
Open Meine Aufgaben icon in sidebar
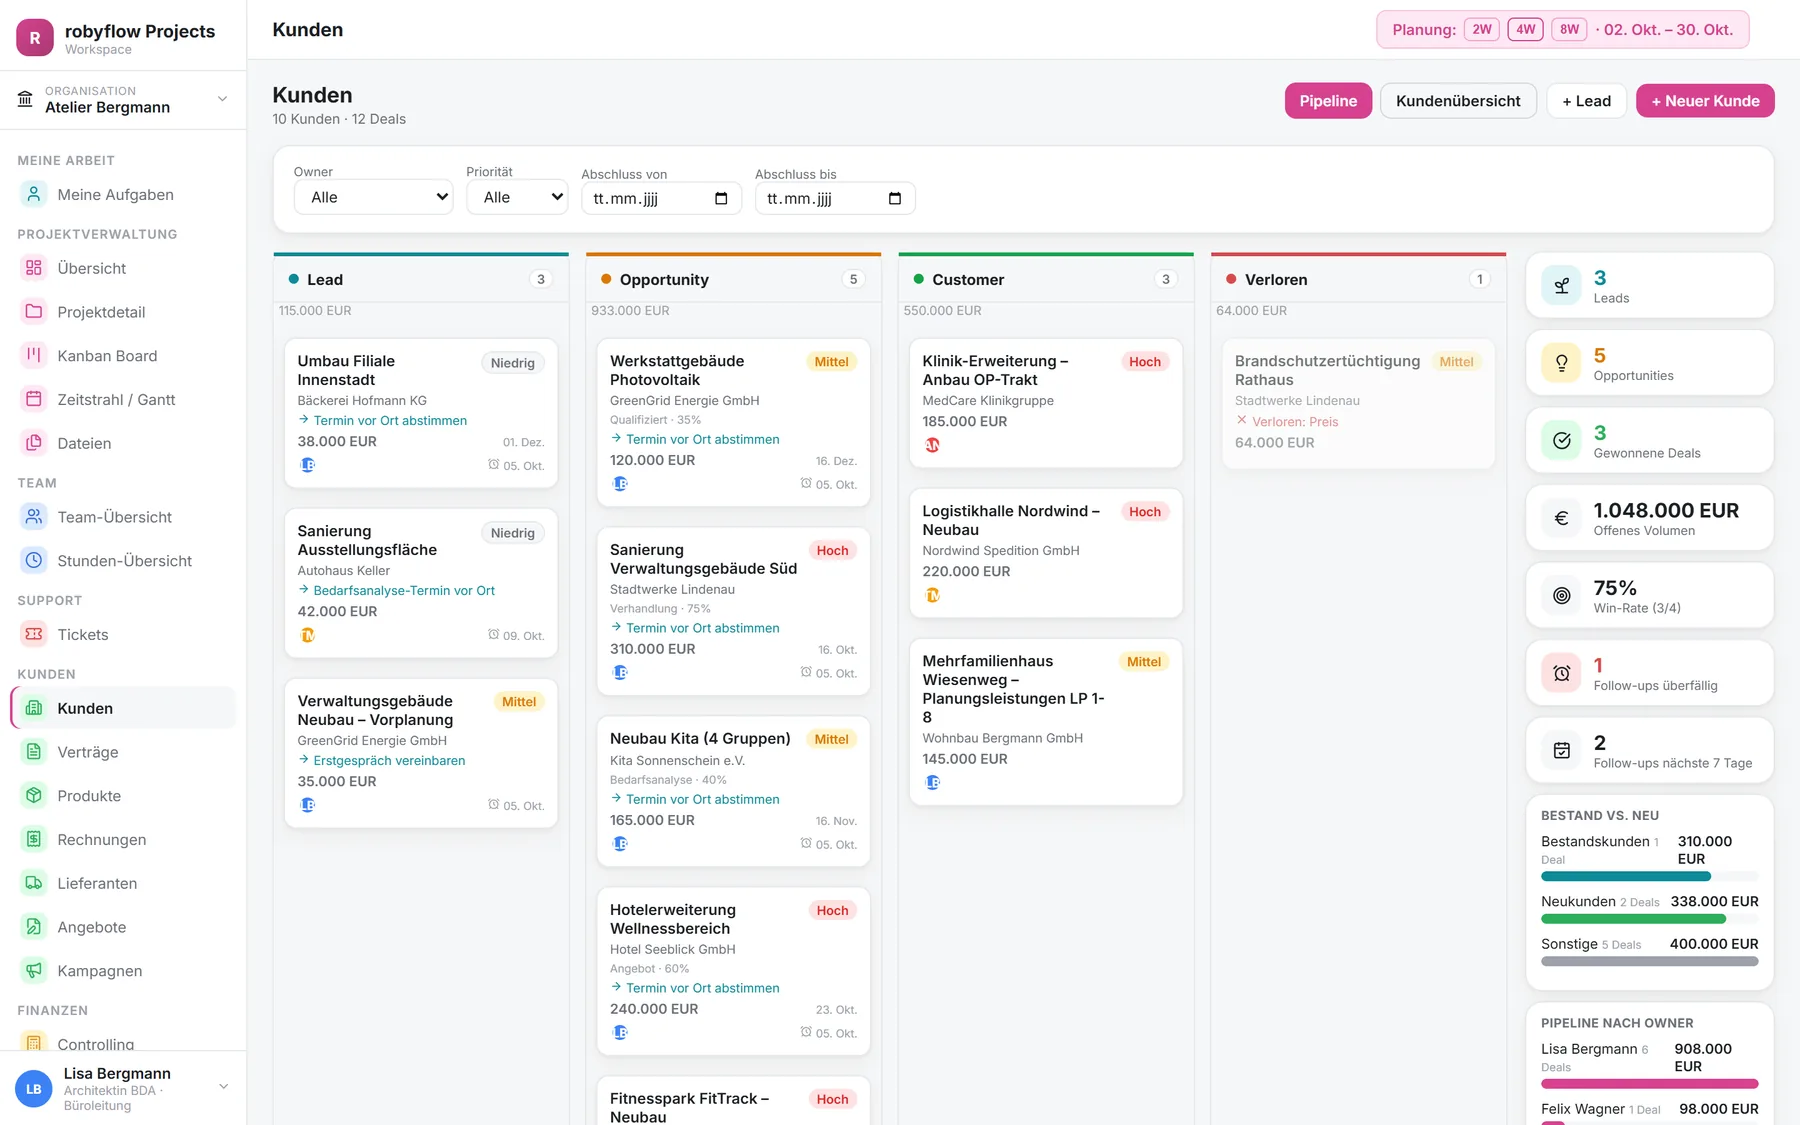(x=34, y=194)
